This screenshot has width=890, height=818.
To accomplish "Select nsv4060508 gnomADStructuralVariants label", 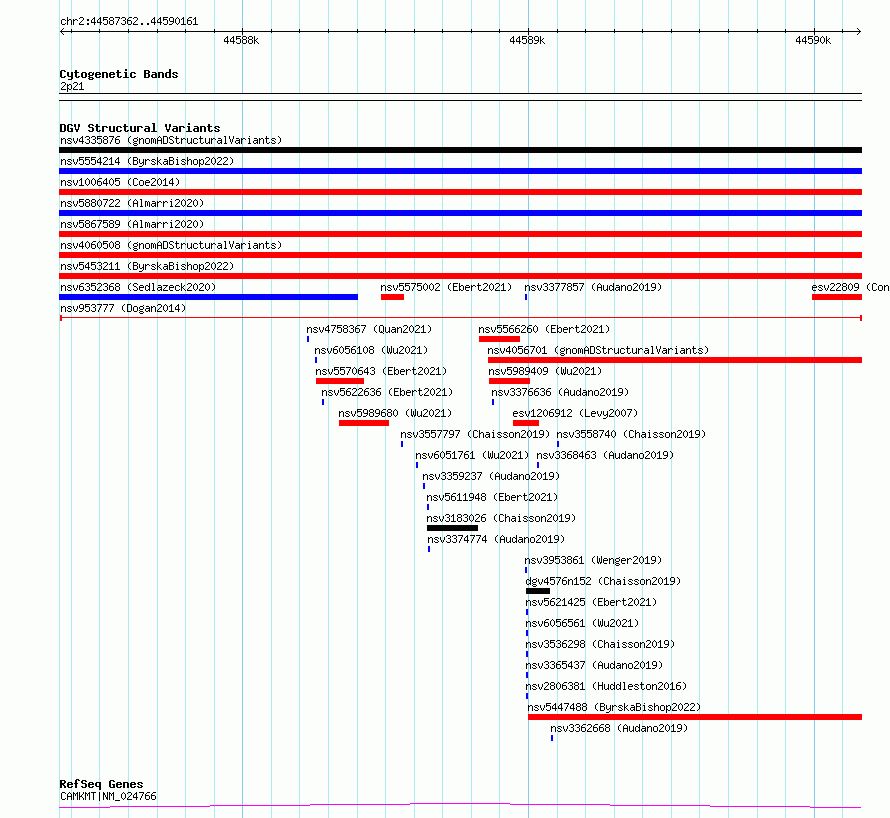I will tap(171, 245).
